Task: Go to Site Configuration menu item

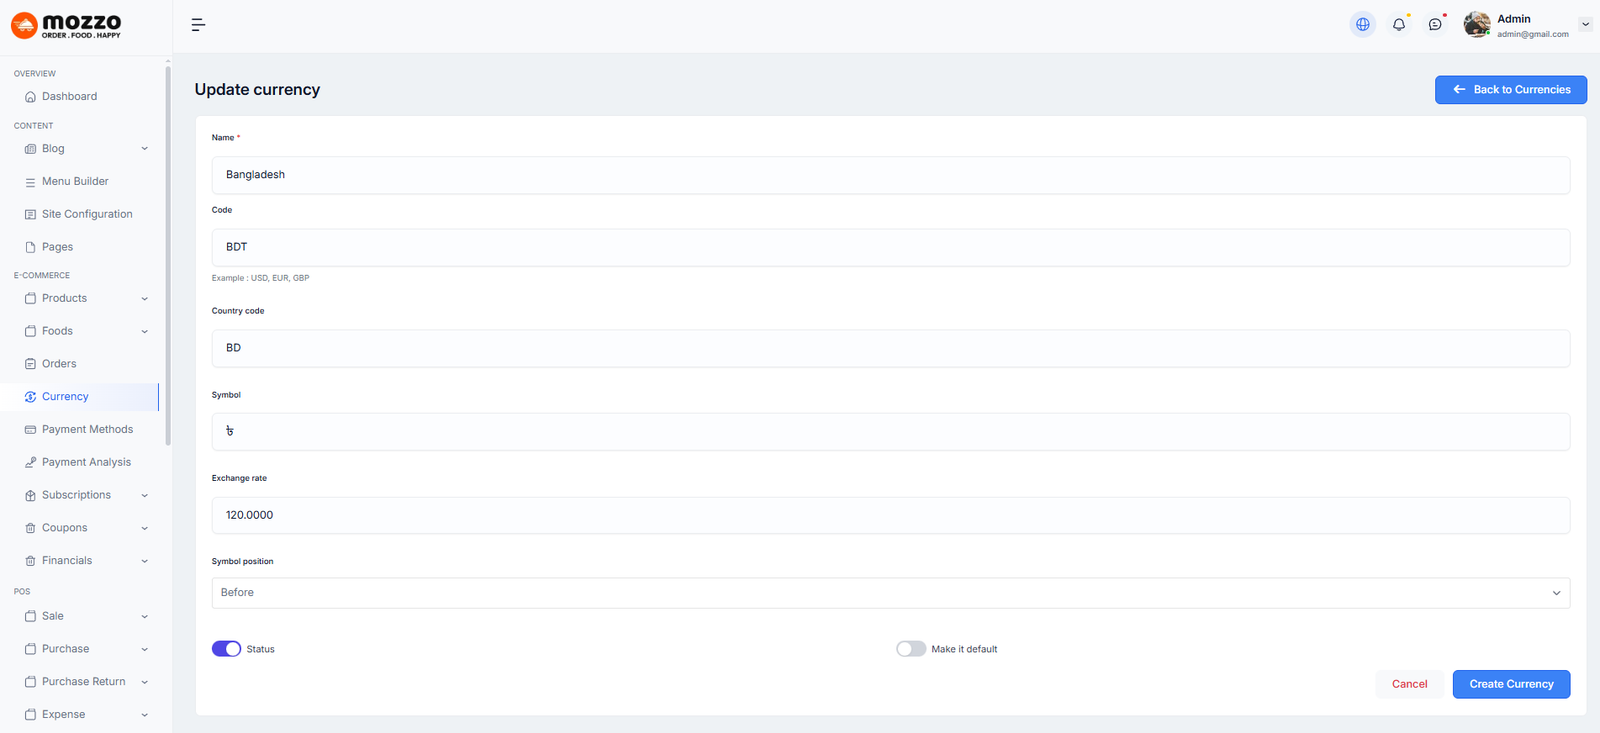Action: pyautogui.click(x=87, y=214)
